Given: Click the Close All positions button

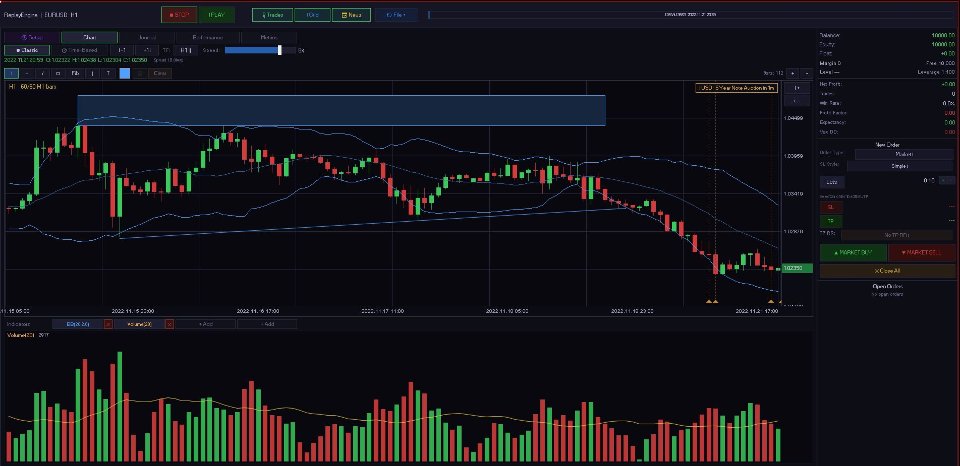Looking at the screenshot, I should pyautogui.click(x=887, y=271).
